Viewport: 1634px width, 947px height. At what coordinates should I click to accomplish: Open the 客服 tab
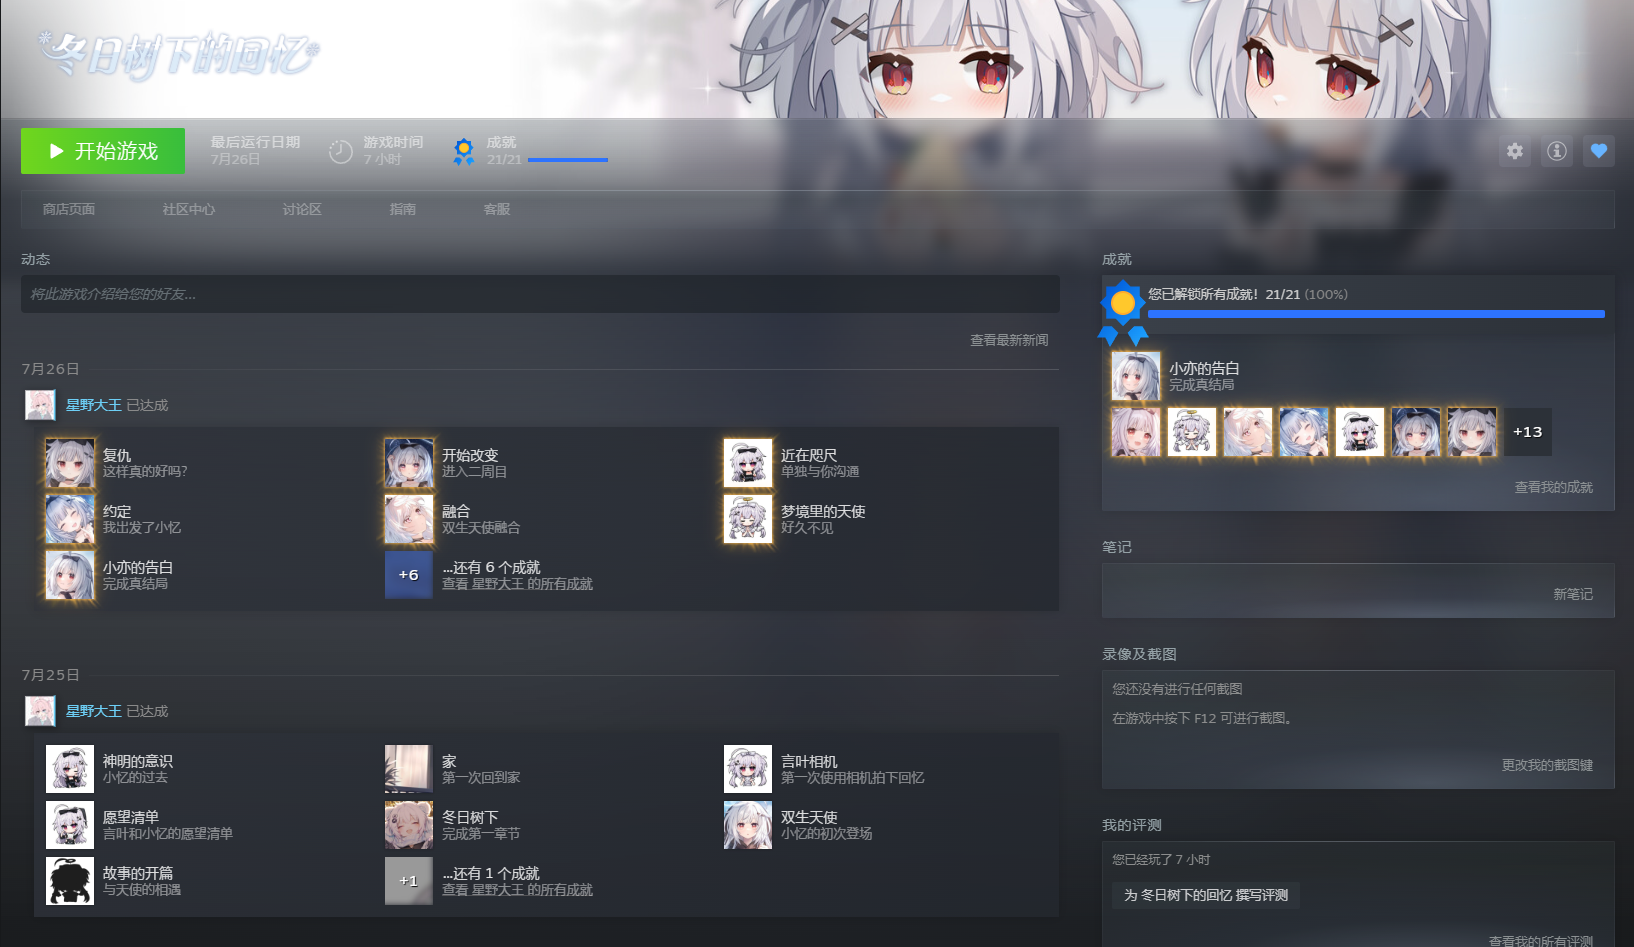point(497,209)
